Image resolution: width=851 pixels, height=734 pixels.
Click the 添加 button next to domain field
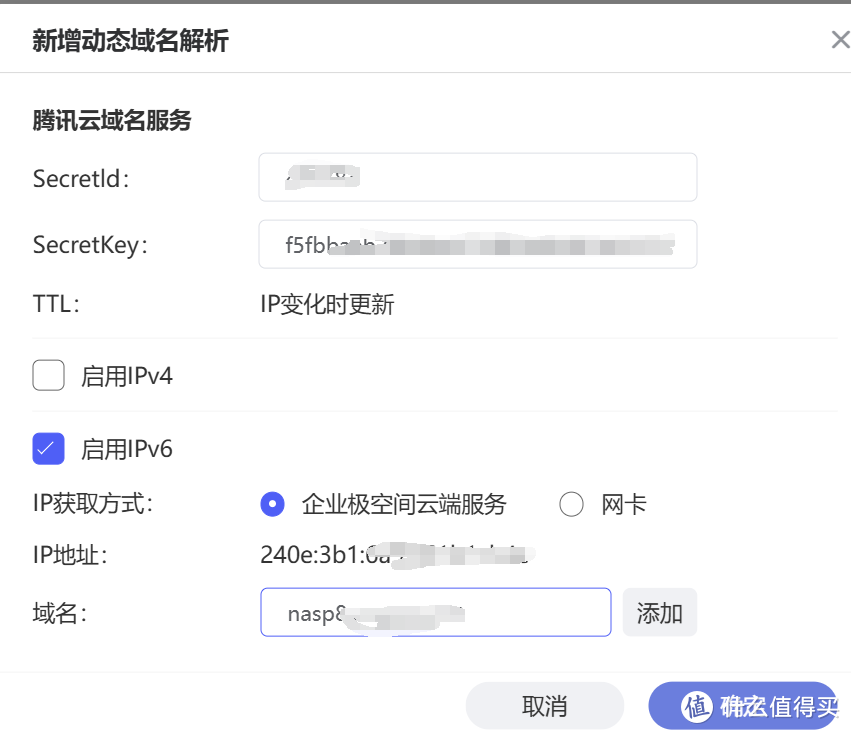(x=660, y=612)
